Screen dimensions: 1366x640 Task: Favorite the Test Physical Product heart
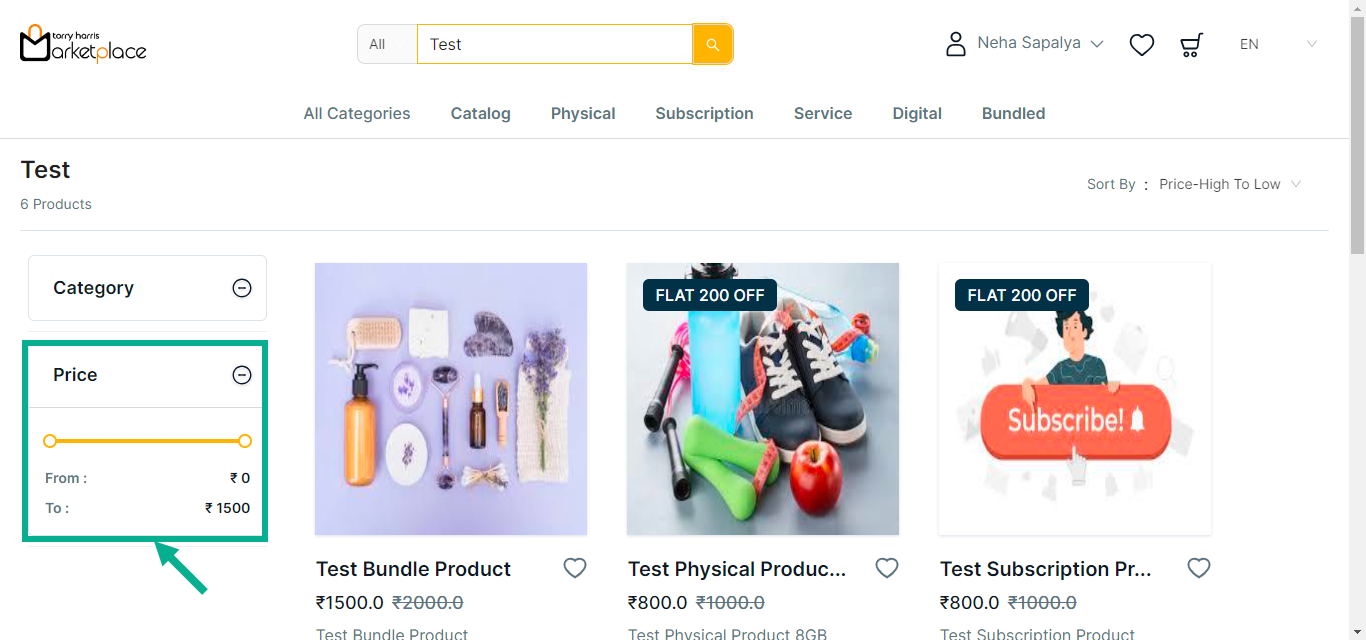tap(887, 568)
